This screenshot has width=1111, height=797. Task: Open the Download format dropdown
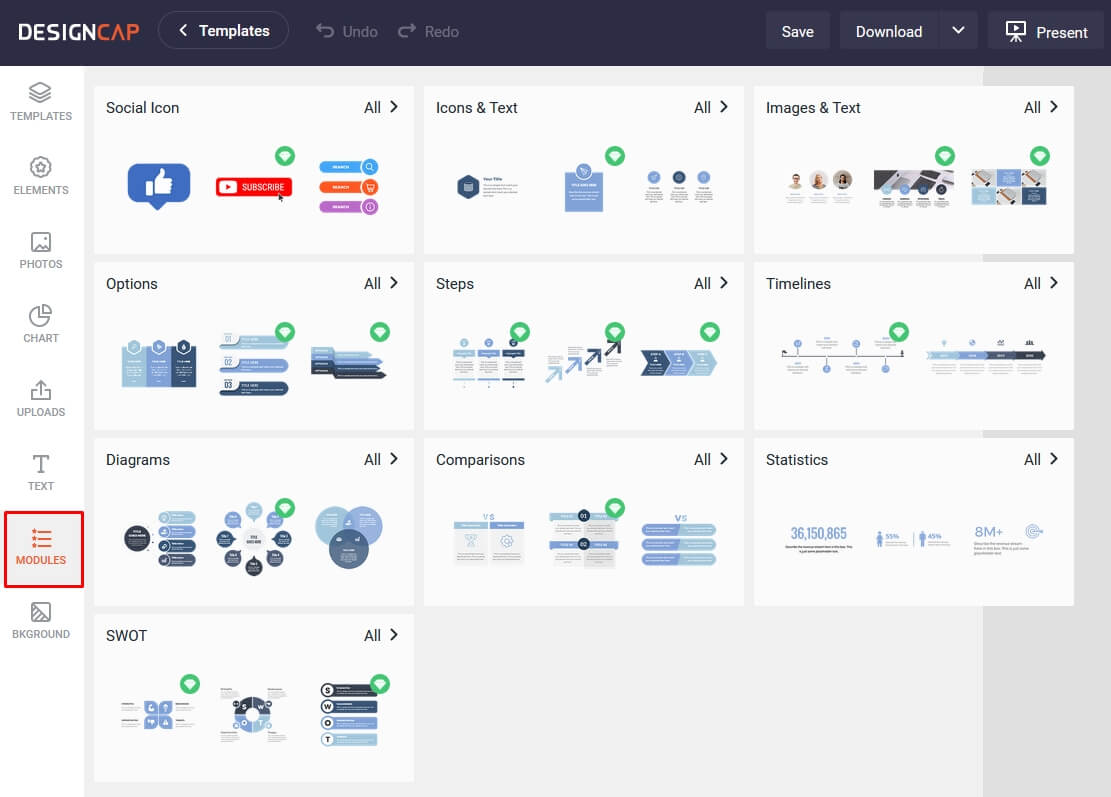(x=958, y=30)
